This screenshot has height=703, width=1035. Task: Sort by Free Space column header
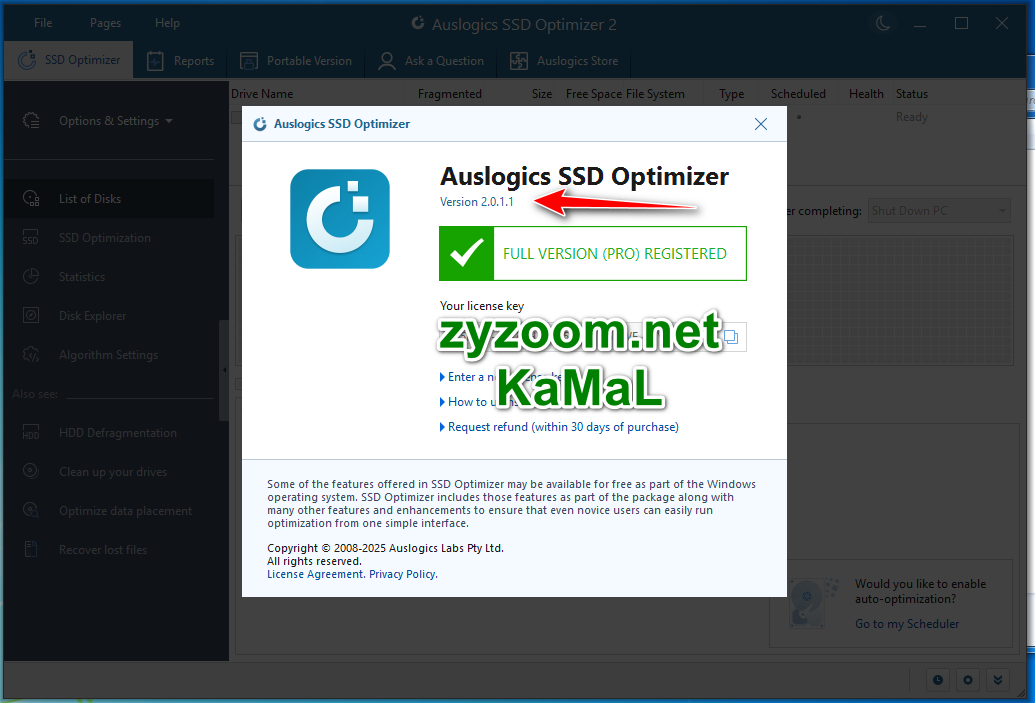point(593,94)
